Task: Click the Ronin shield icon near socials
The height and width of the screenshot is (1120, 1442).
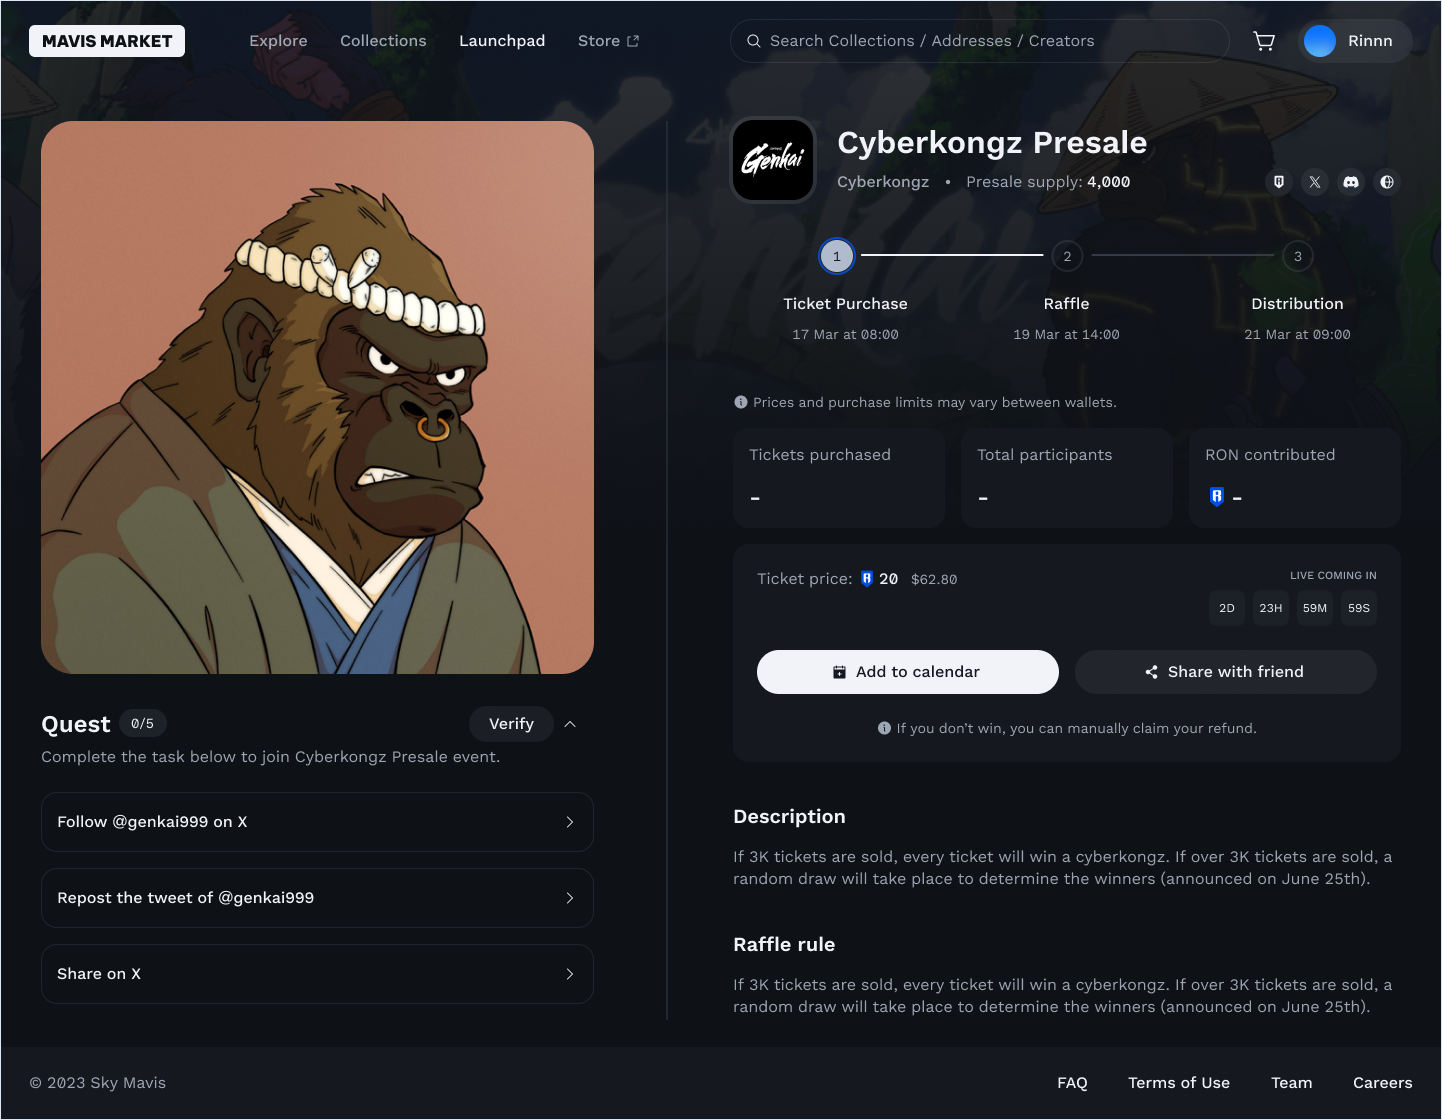Action: (1279, 182)
